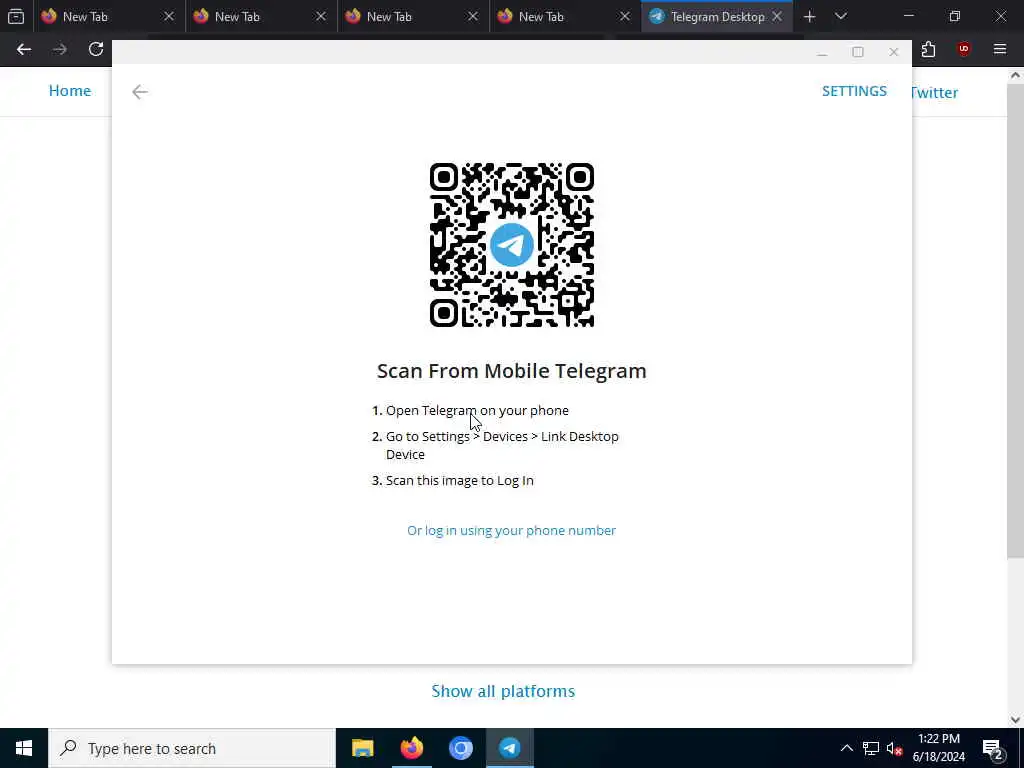Click the Open Telegram on your phone step
Image resolution: width=1024 pixels, height=768 pixels.
477,411
